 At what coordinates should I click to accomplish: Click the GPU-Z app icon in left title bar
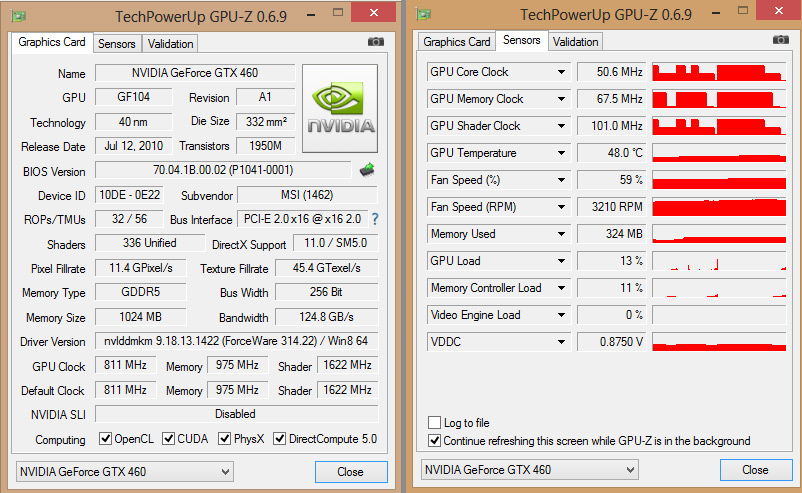[18, 16]
